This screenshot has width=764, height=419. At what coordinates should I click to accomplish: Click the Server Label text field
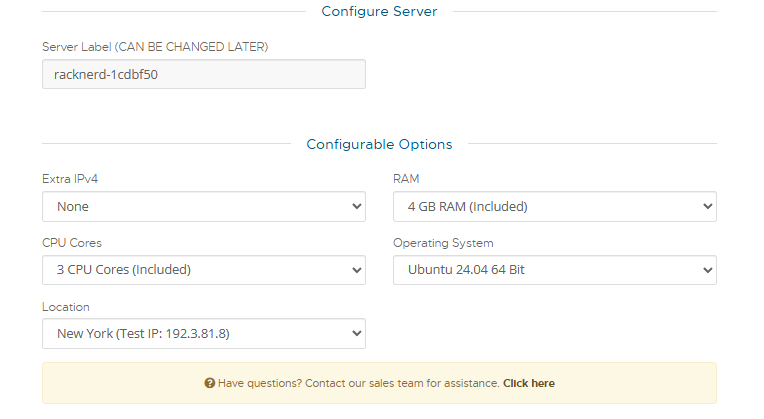click(x=203, y=74)
